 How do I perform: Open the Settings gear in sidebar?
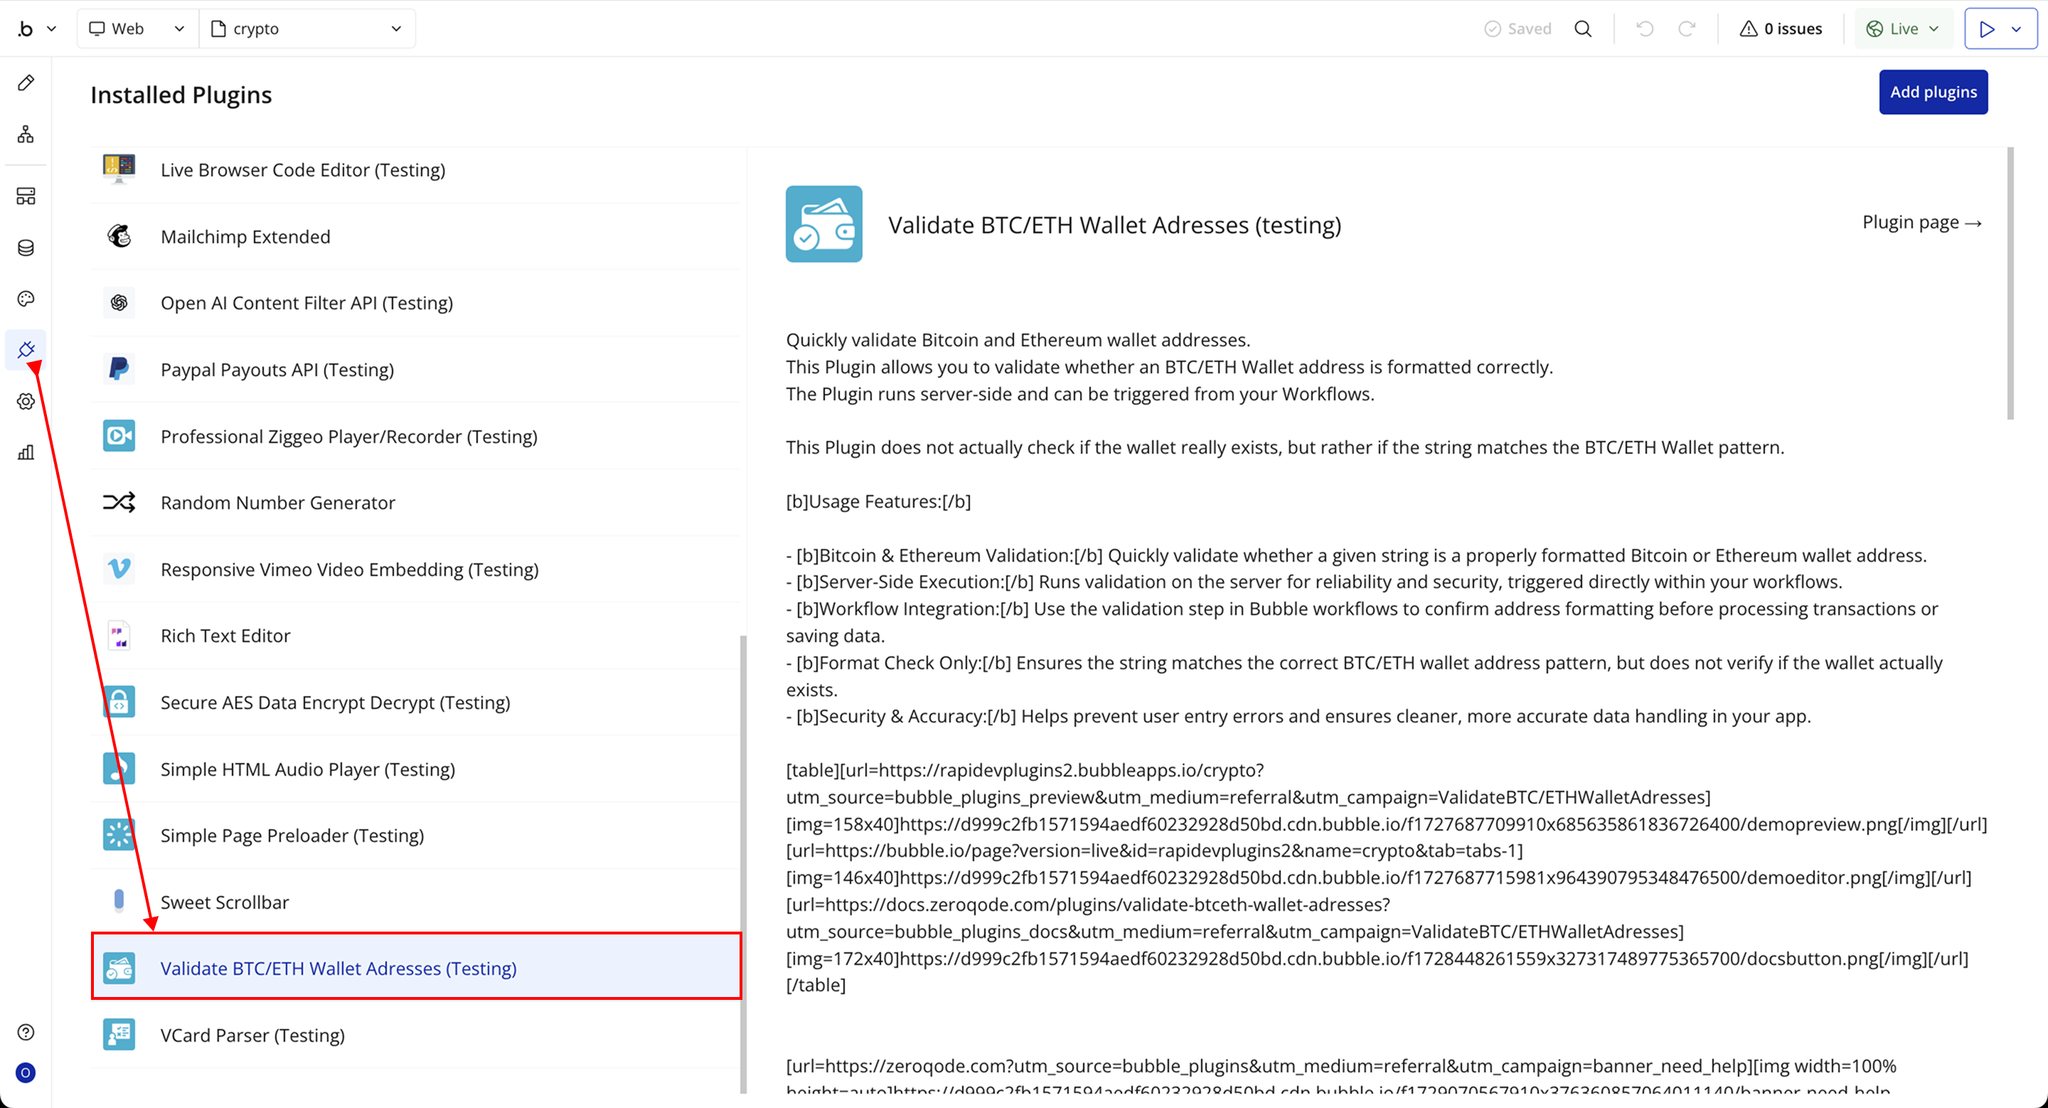(x=26, y=402)
